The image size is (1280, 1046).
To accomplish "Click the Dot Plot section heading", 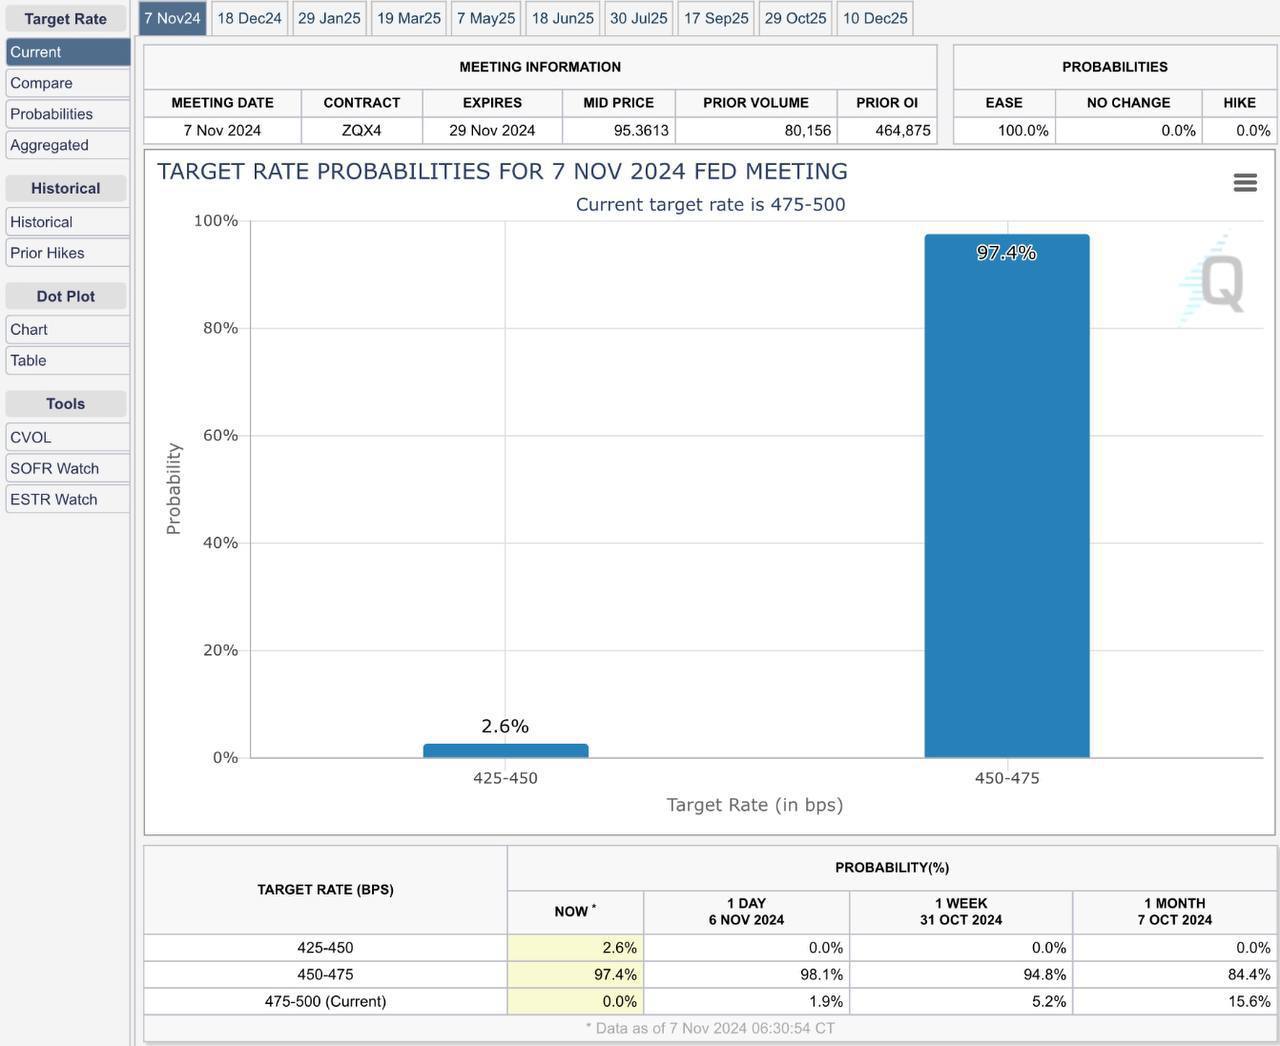I will pyautogui.click(x=66, y=296).
